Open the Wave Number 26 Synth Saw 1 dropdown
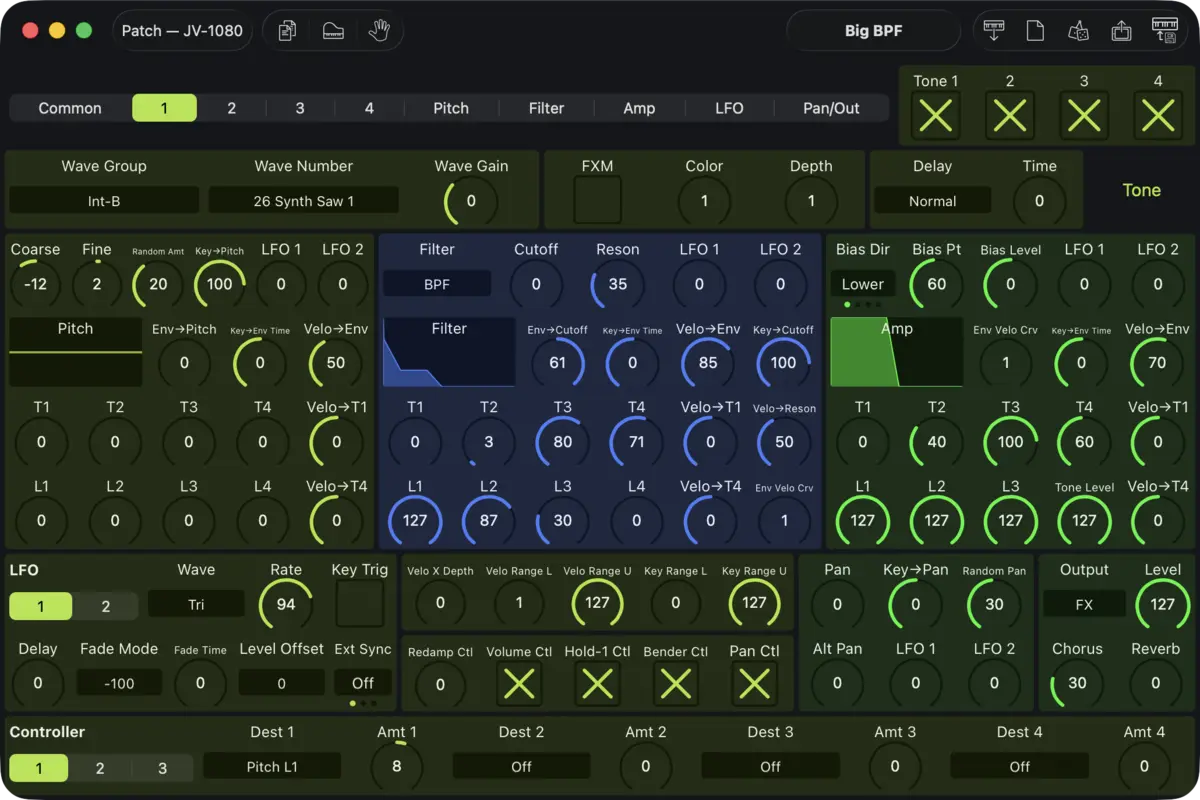1200x800 pixels. [x=304, y=201]
